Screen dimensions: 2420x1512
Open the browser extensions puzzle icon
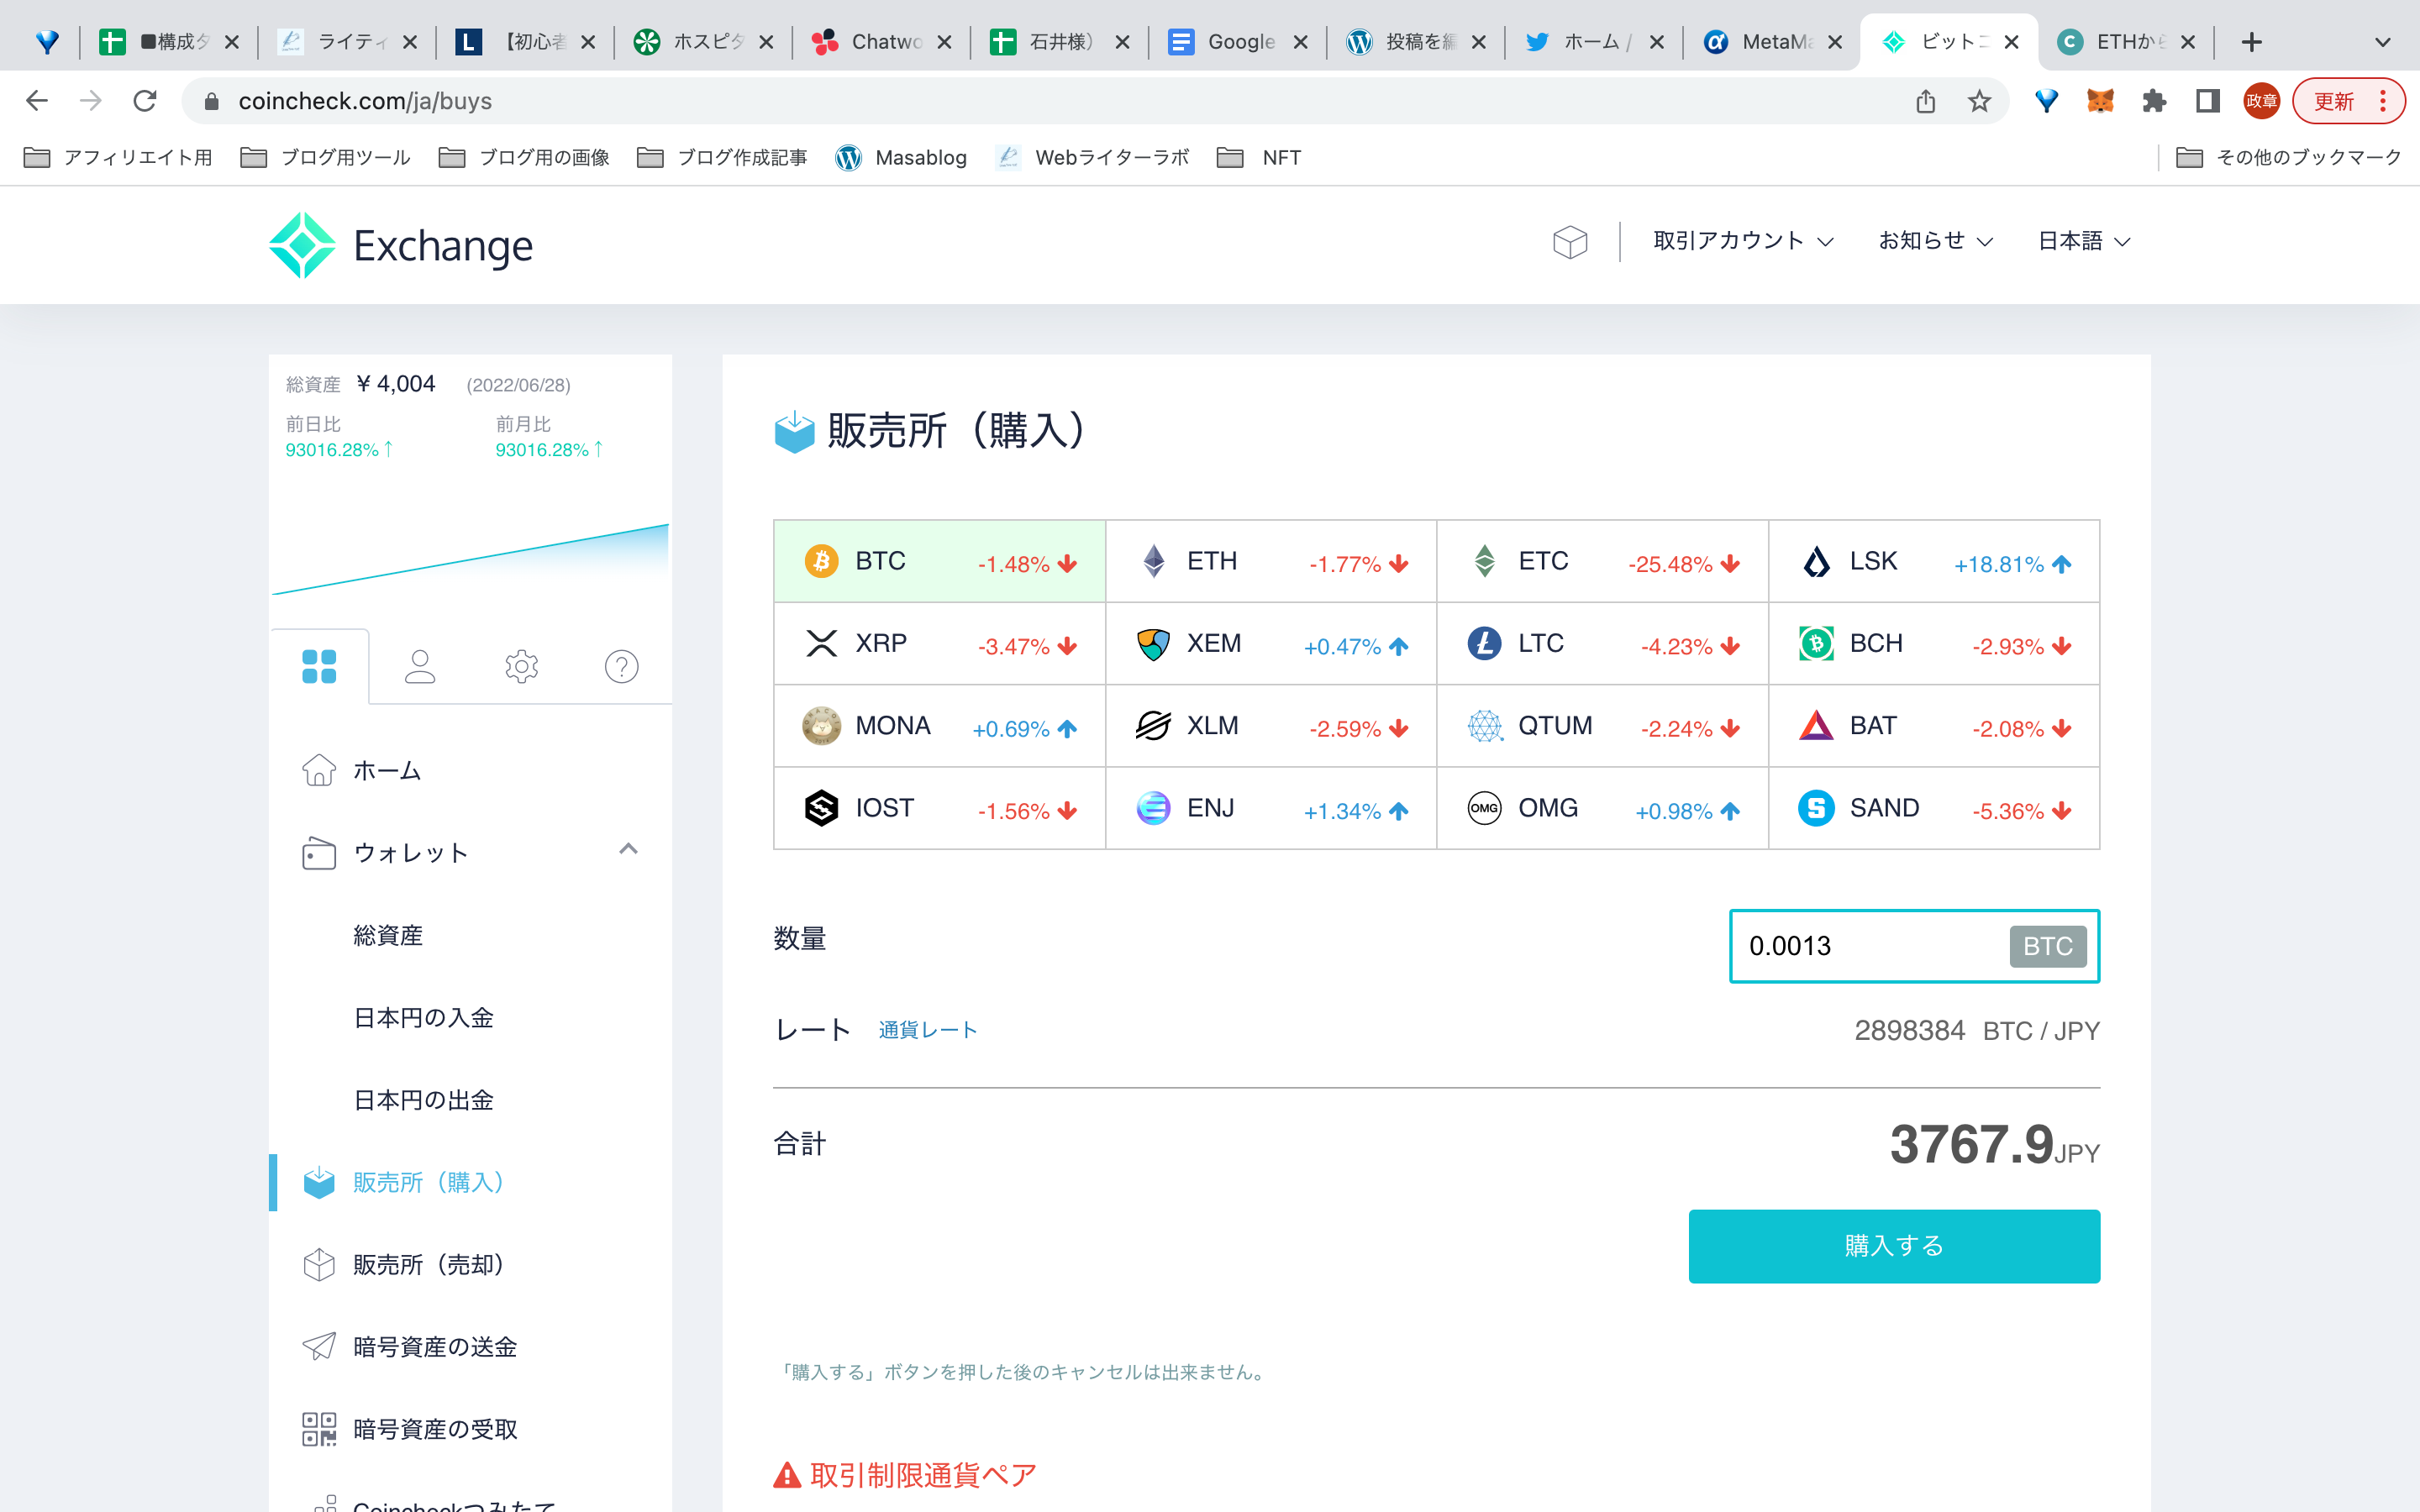tap(2154, 101)
